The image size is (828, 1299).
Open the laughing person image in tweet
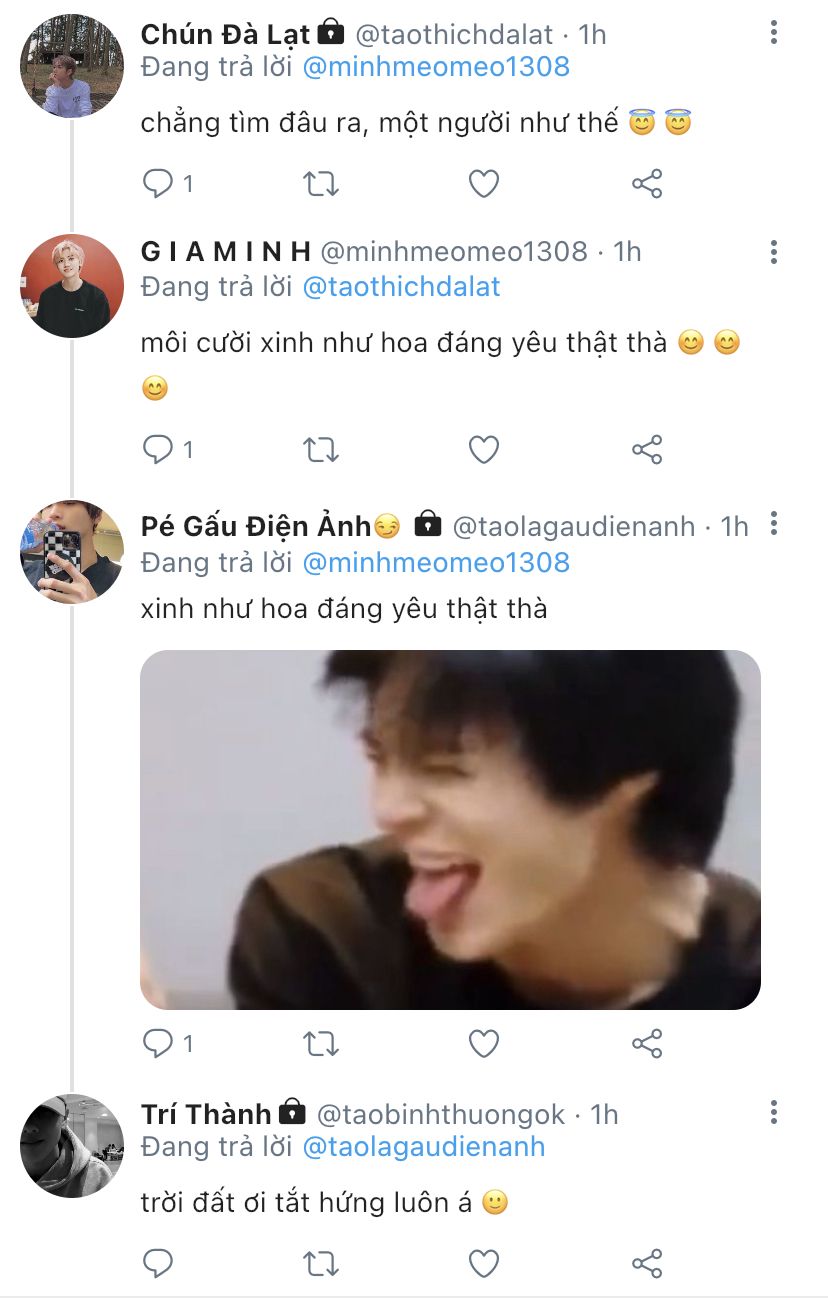450,829
